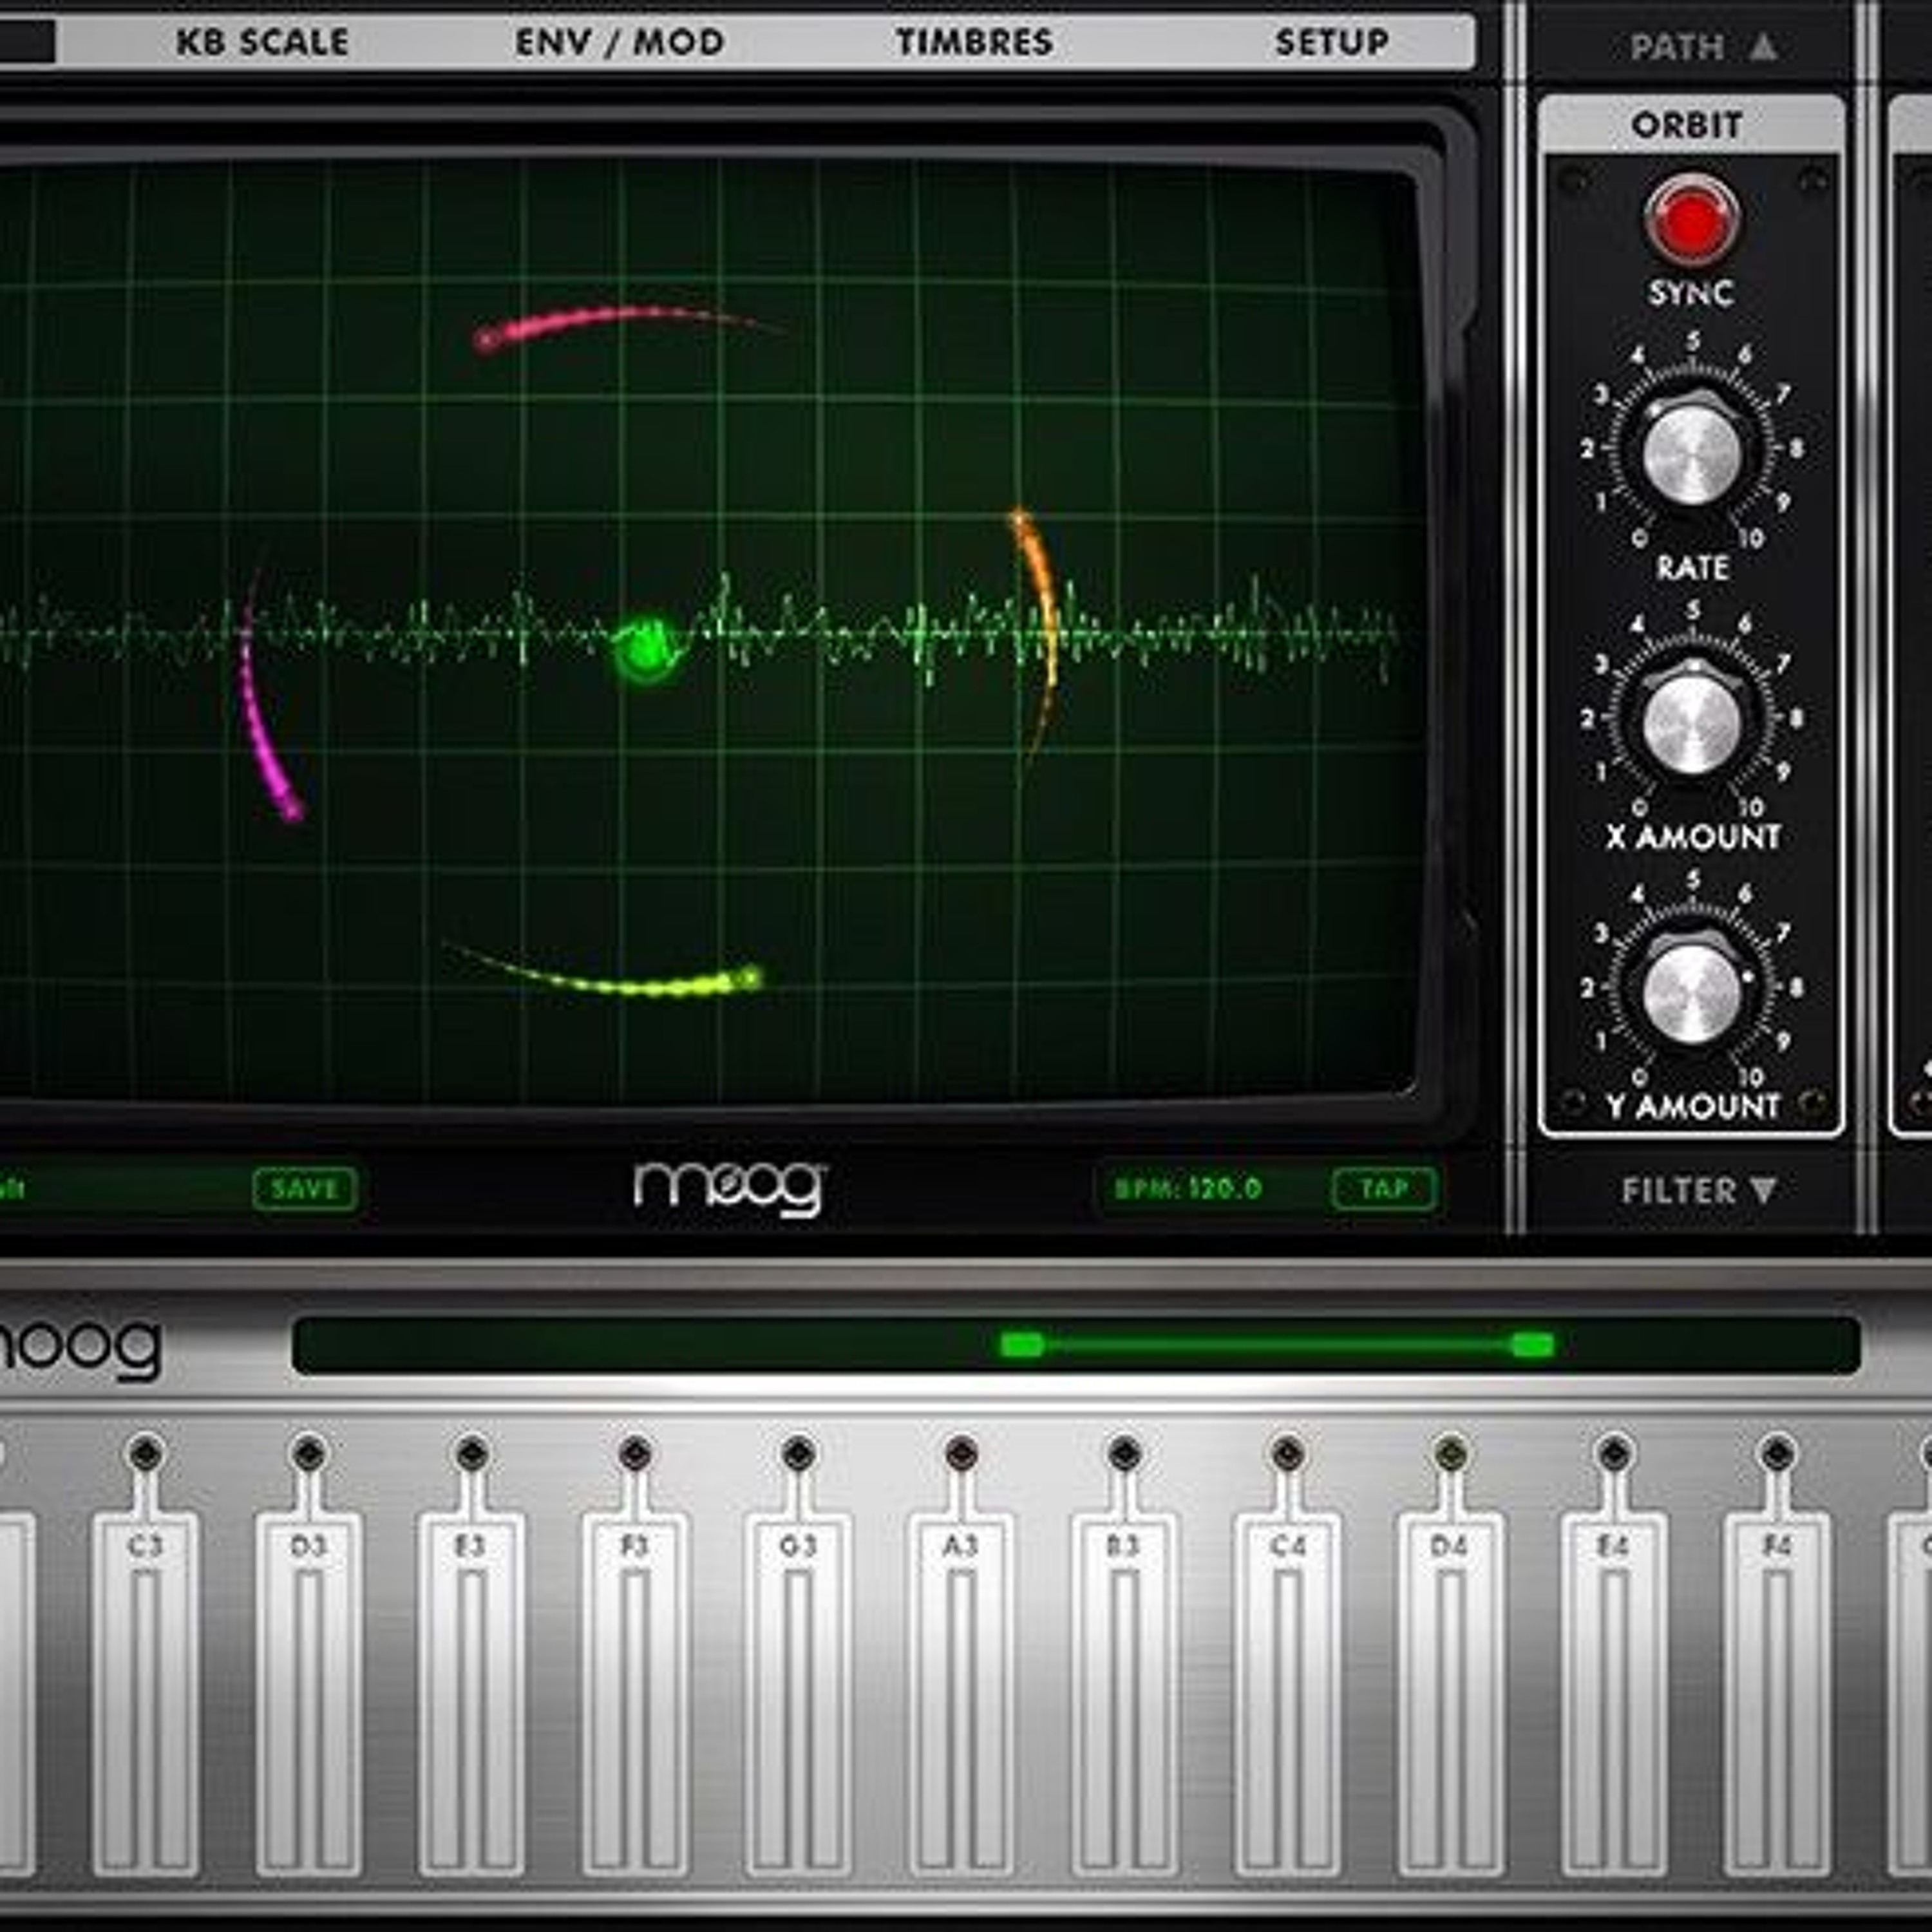The height and width of the screenshot is (1932, 1932).
Task: Expand the Filter panel arrow
Action: point(1764,1190)
